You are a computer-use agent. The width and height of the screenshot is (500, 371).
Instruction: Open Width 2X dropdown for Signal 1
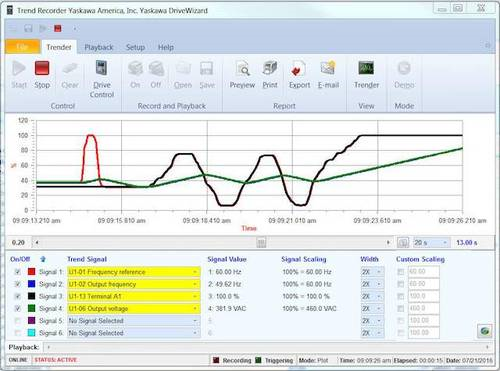pyautogui.click(x=372, y=272)
